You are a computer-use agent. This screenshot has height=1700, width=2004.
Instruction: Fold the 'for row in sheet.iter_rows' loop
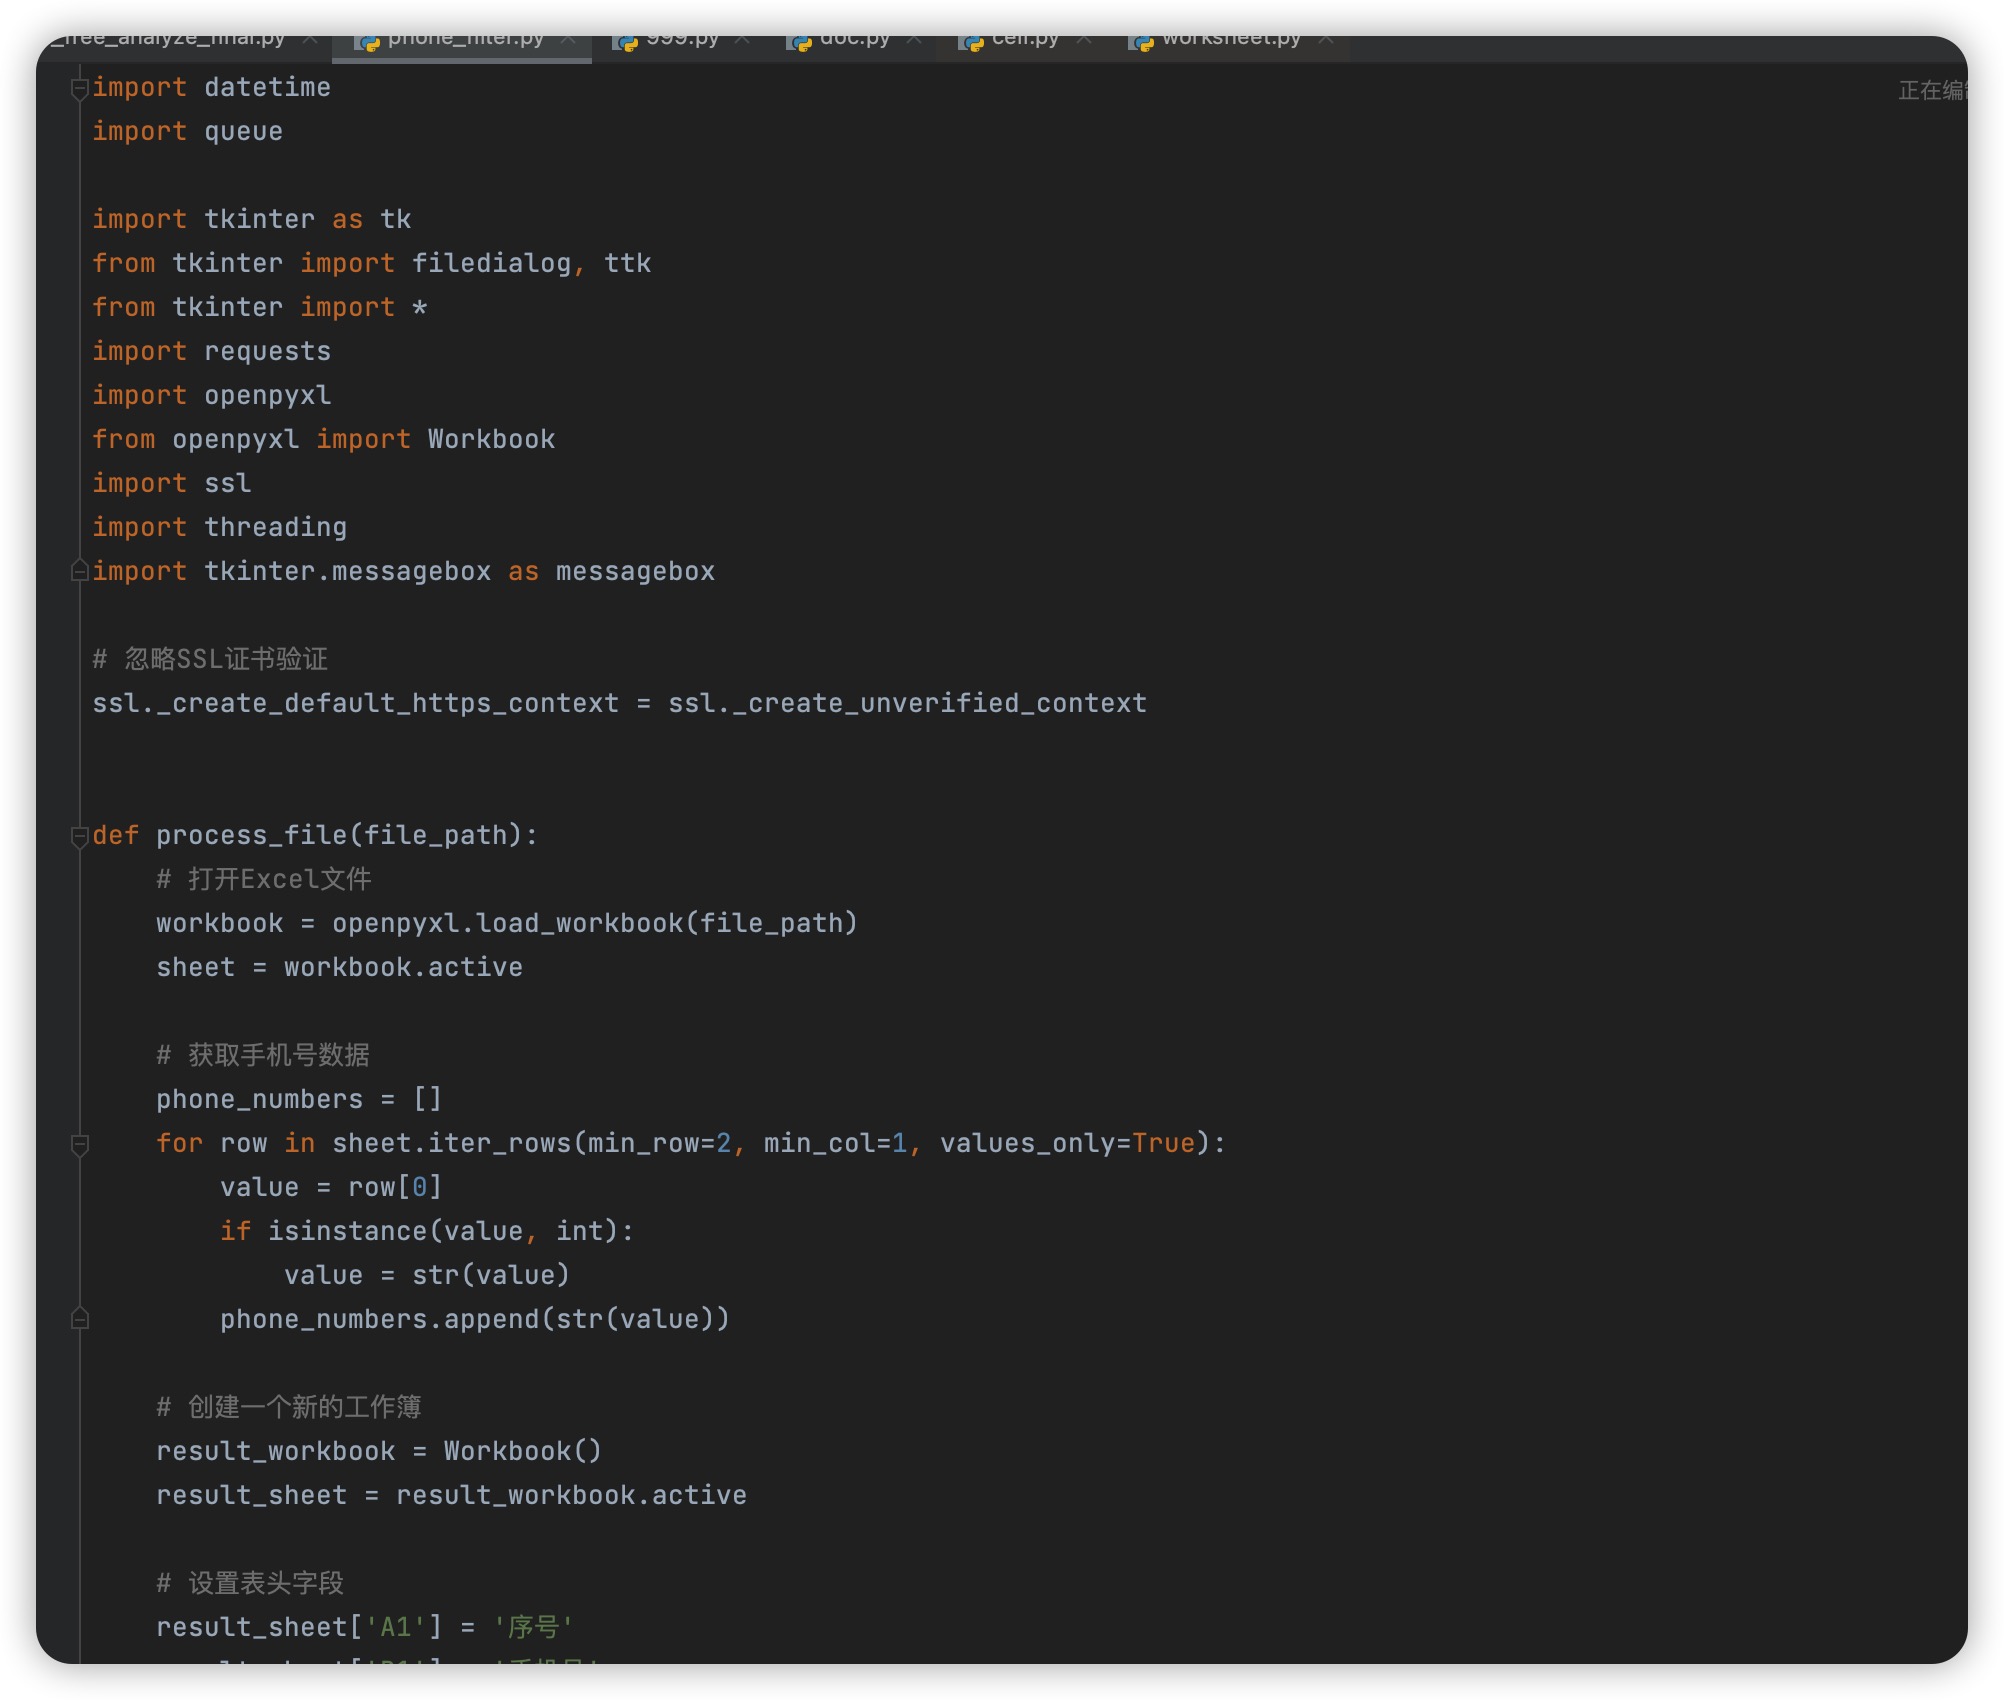(80, 1144)
